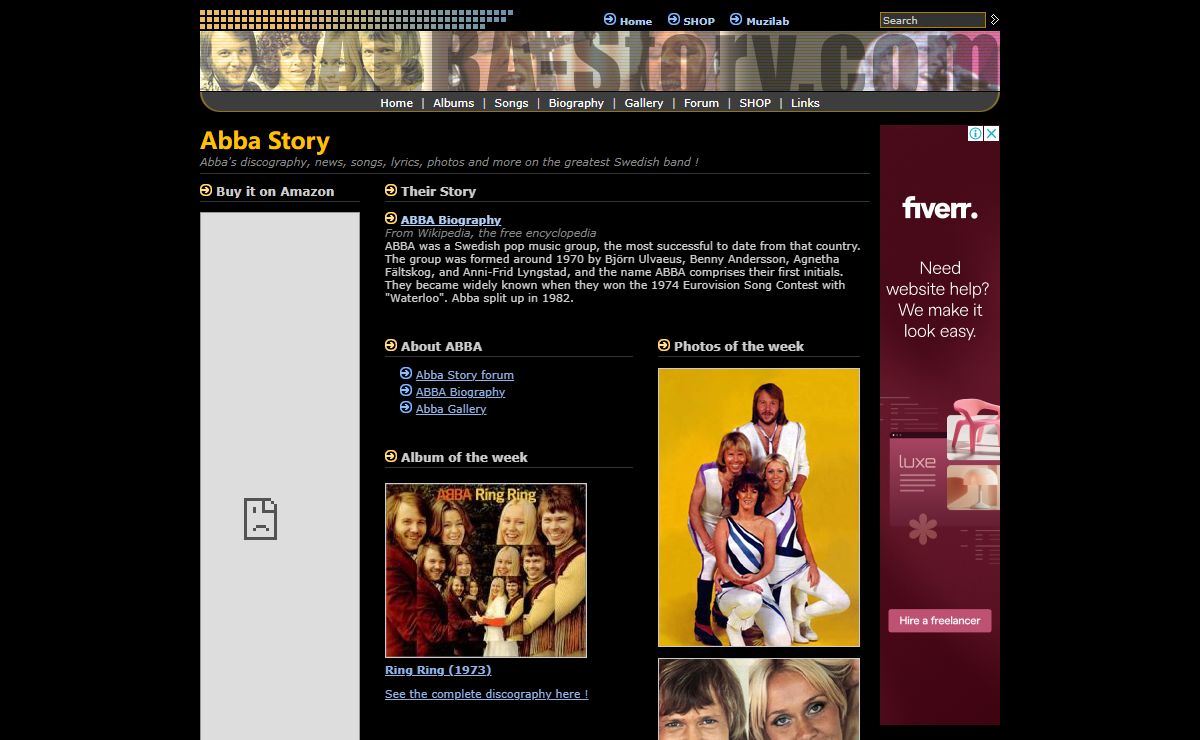
Task: Visit the Abba Story forum link
Action: pos(465,375)
